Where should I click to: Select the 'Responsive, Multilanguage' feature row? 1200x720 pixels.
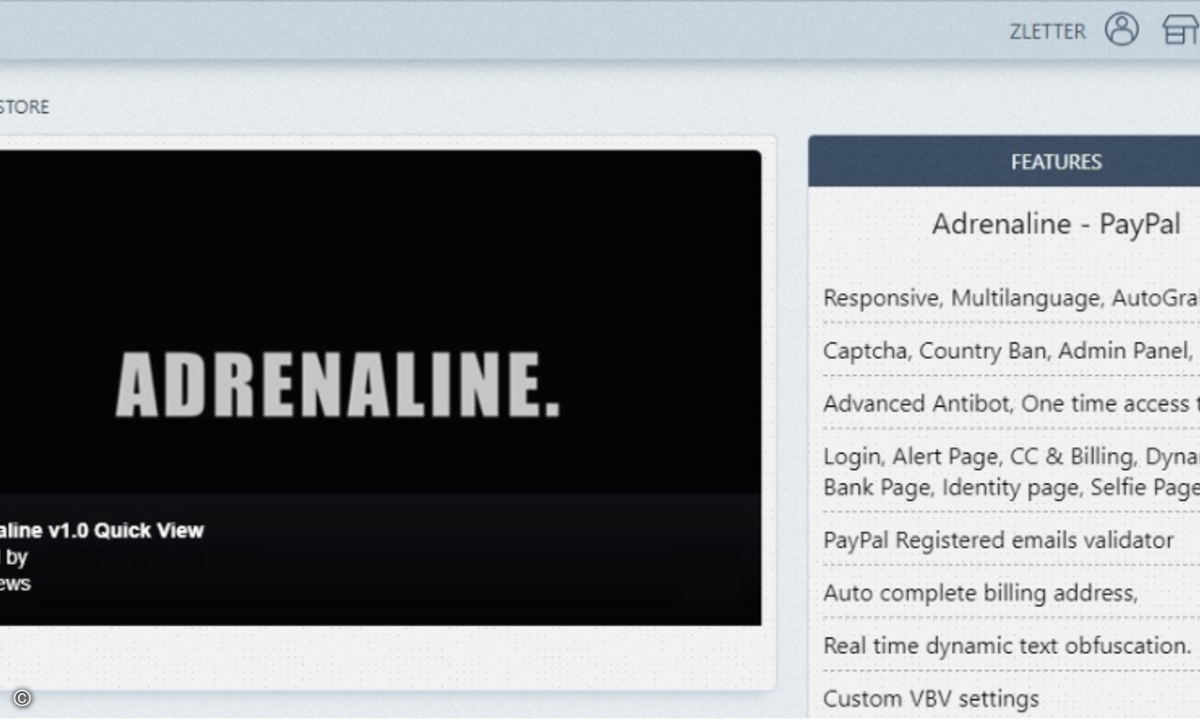coord(1011,298)
